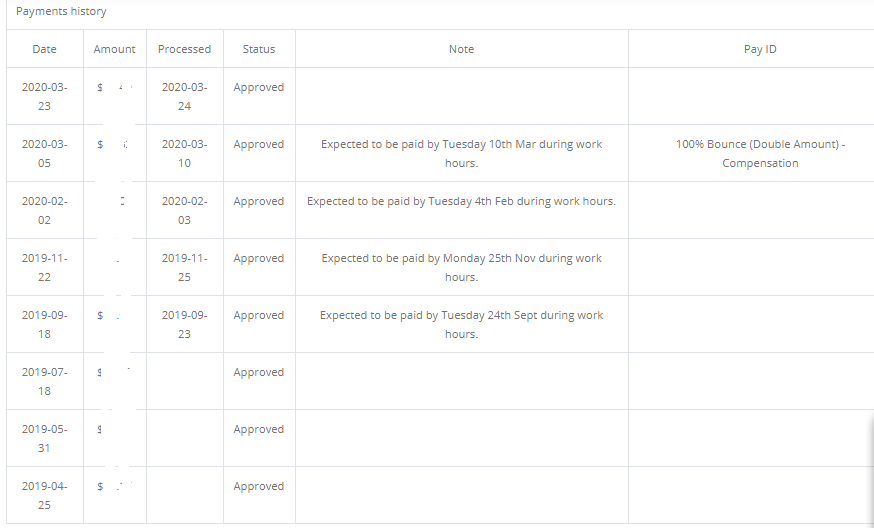Select the note mentioning Tuesday 10th Mar
The width and height of the screenshot is (874, 528).
point(461,153)
